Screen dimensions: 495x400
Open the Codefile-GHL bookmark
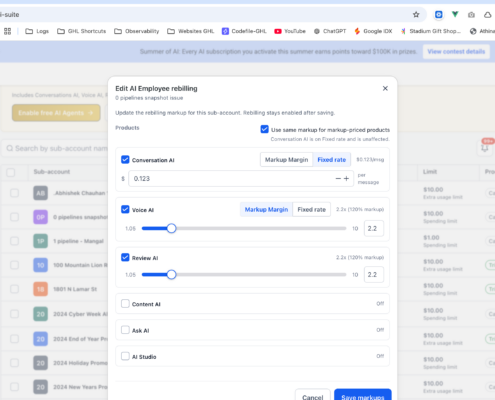[x=244, y=31]
